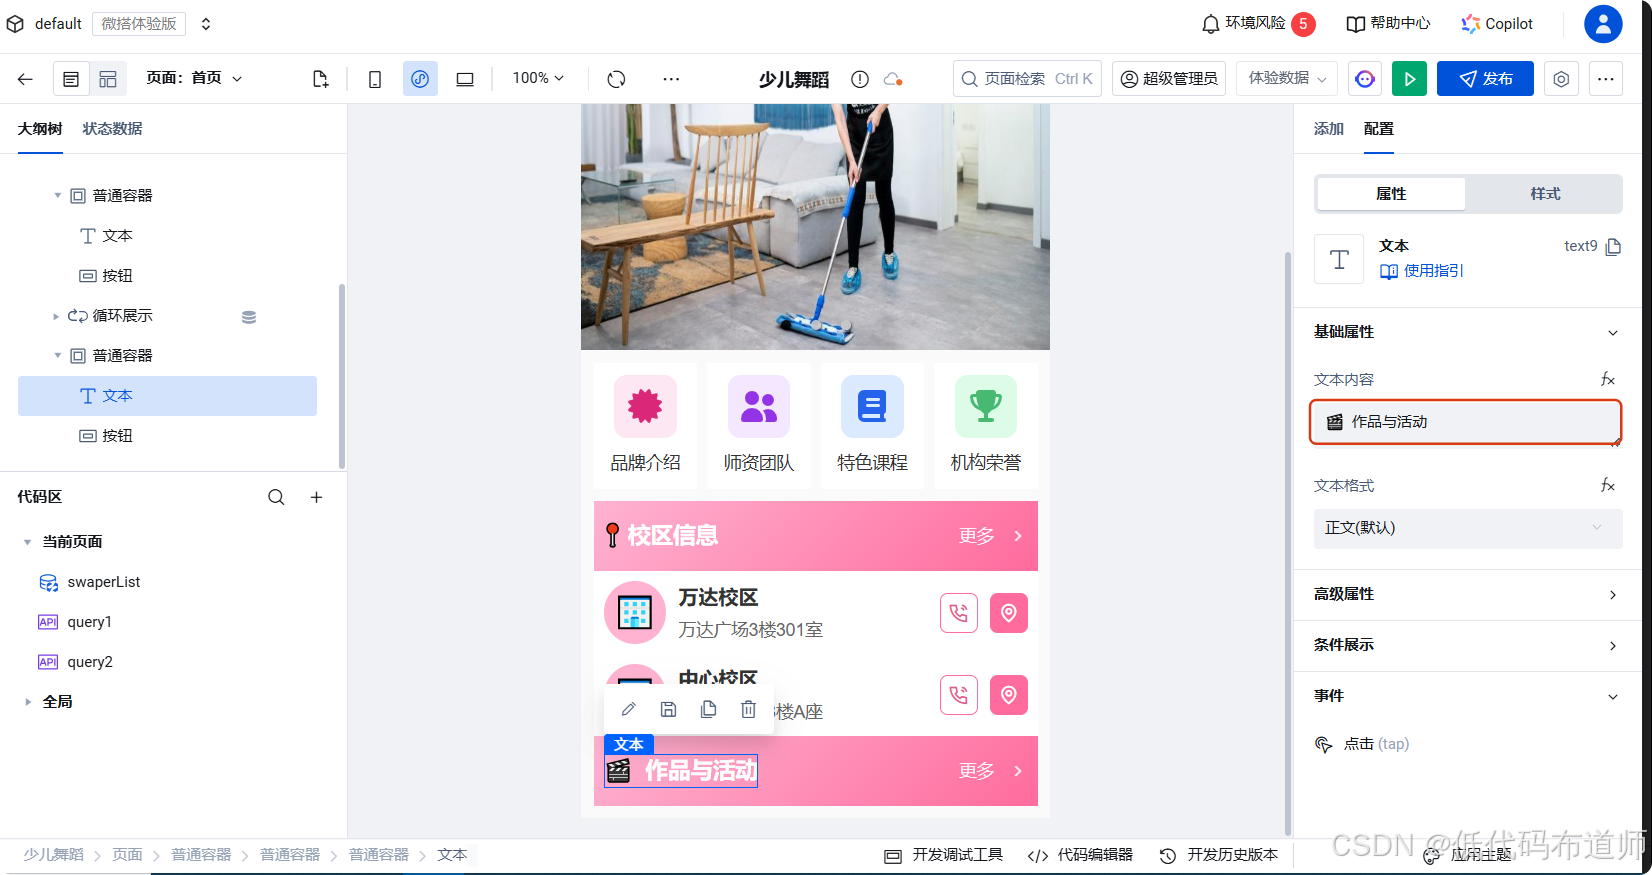Screen dimensions: 1652x875
Task: Launch Copilot assistant
Action: coord(1497,23)
